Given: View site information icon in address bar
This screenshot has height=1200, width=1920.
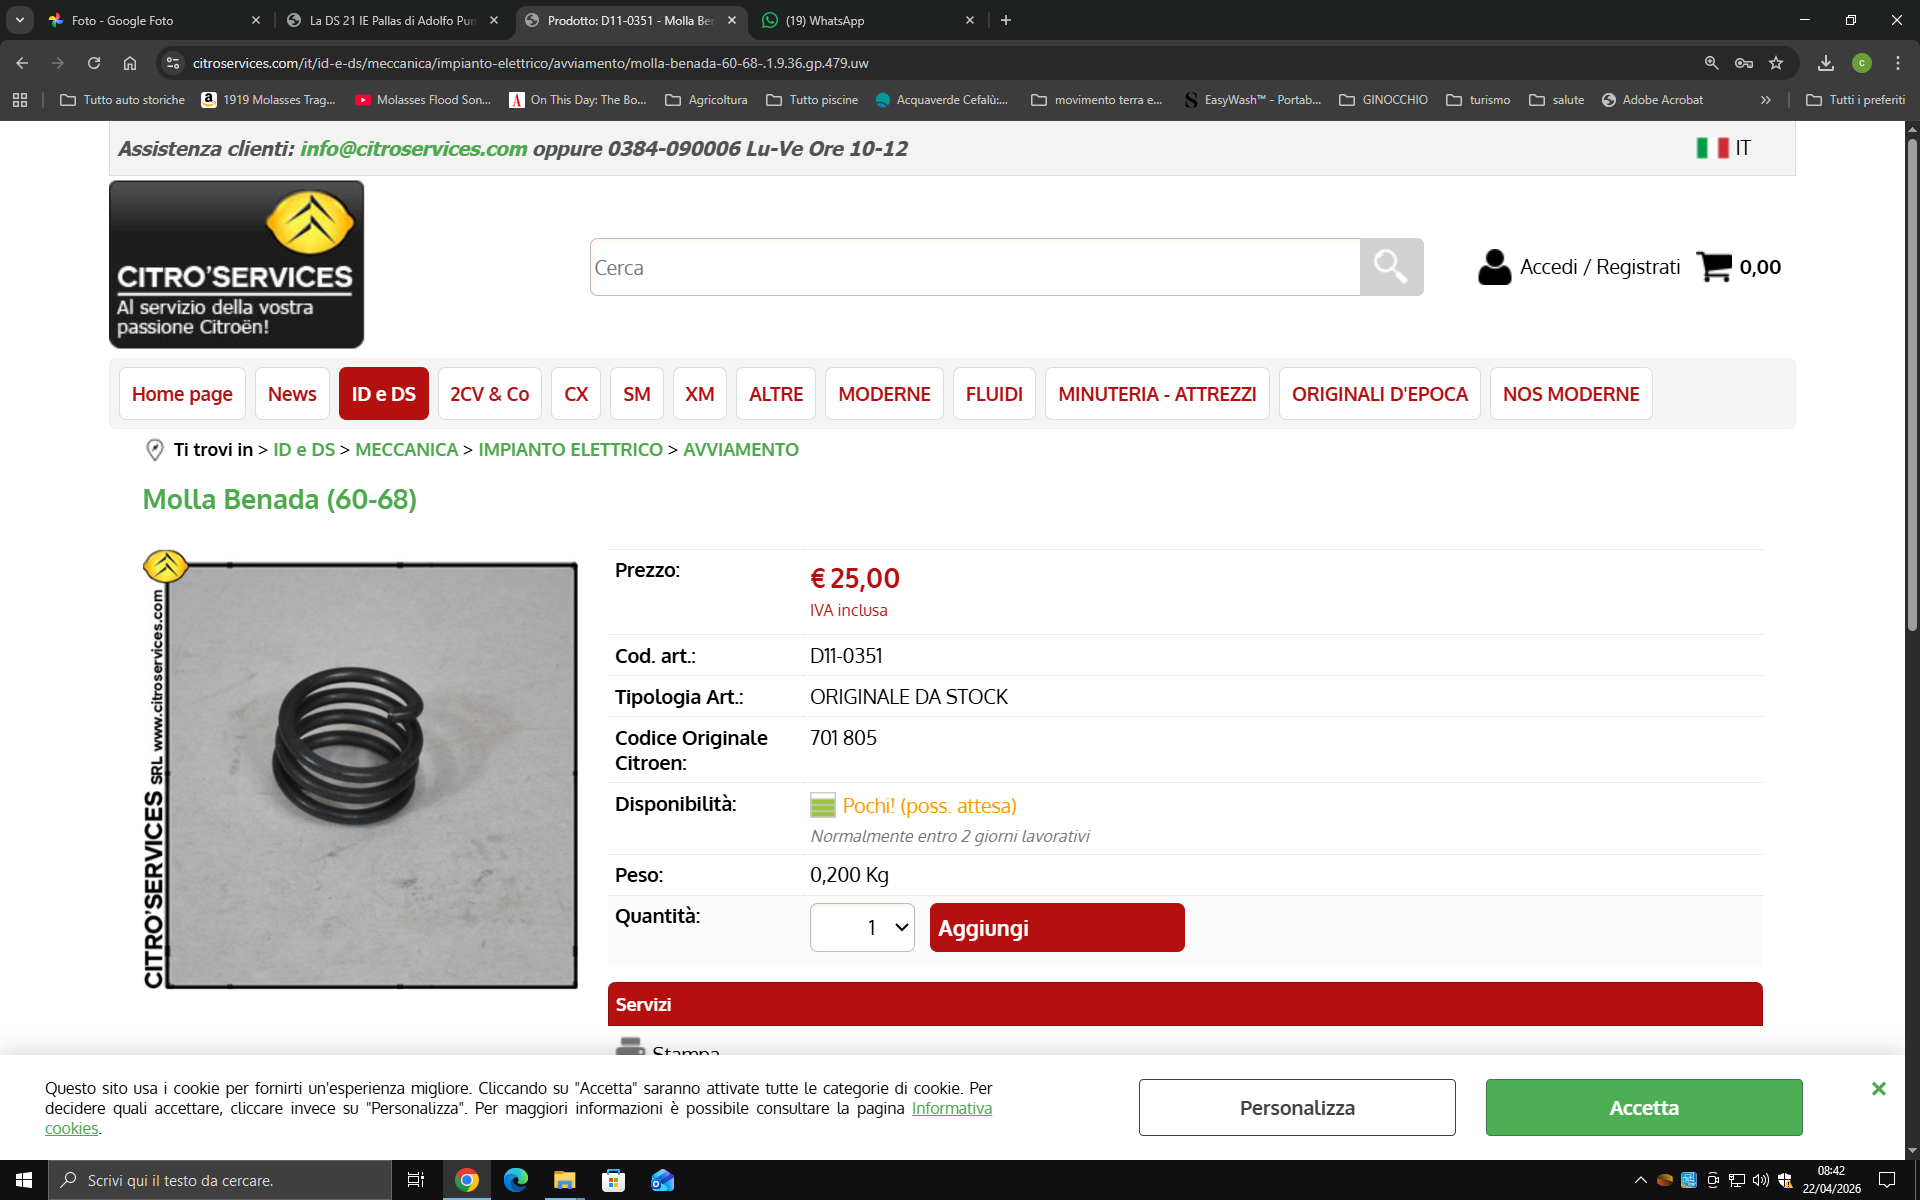Looking at the screenshot, I should (173, 63).
